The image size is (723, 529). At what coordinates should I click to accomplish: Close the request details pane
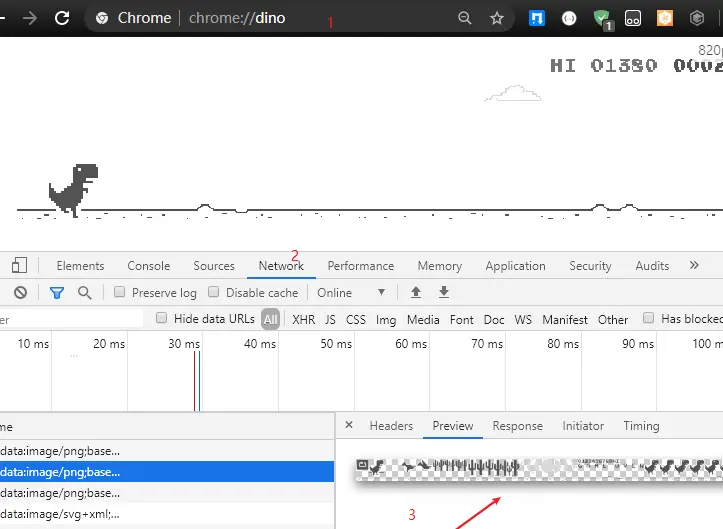(349, 425)
